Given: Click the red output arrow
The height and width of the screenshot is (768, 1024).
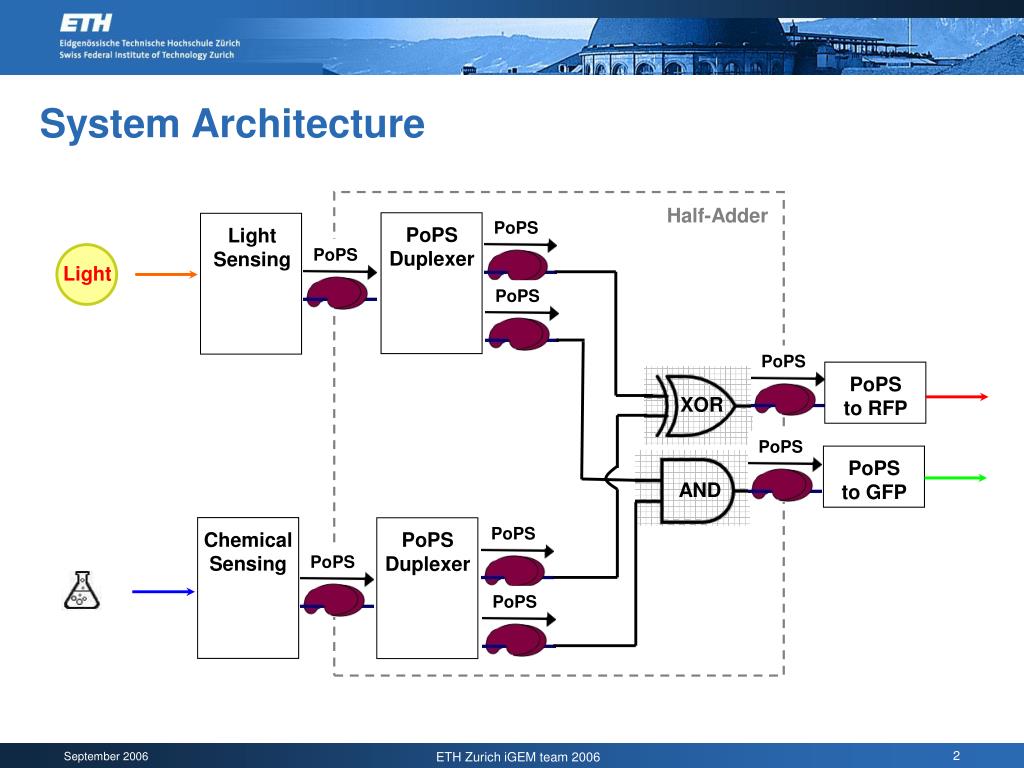Looking at the screenshot, I should 957,396.
